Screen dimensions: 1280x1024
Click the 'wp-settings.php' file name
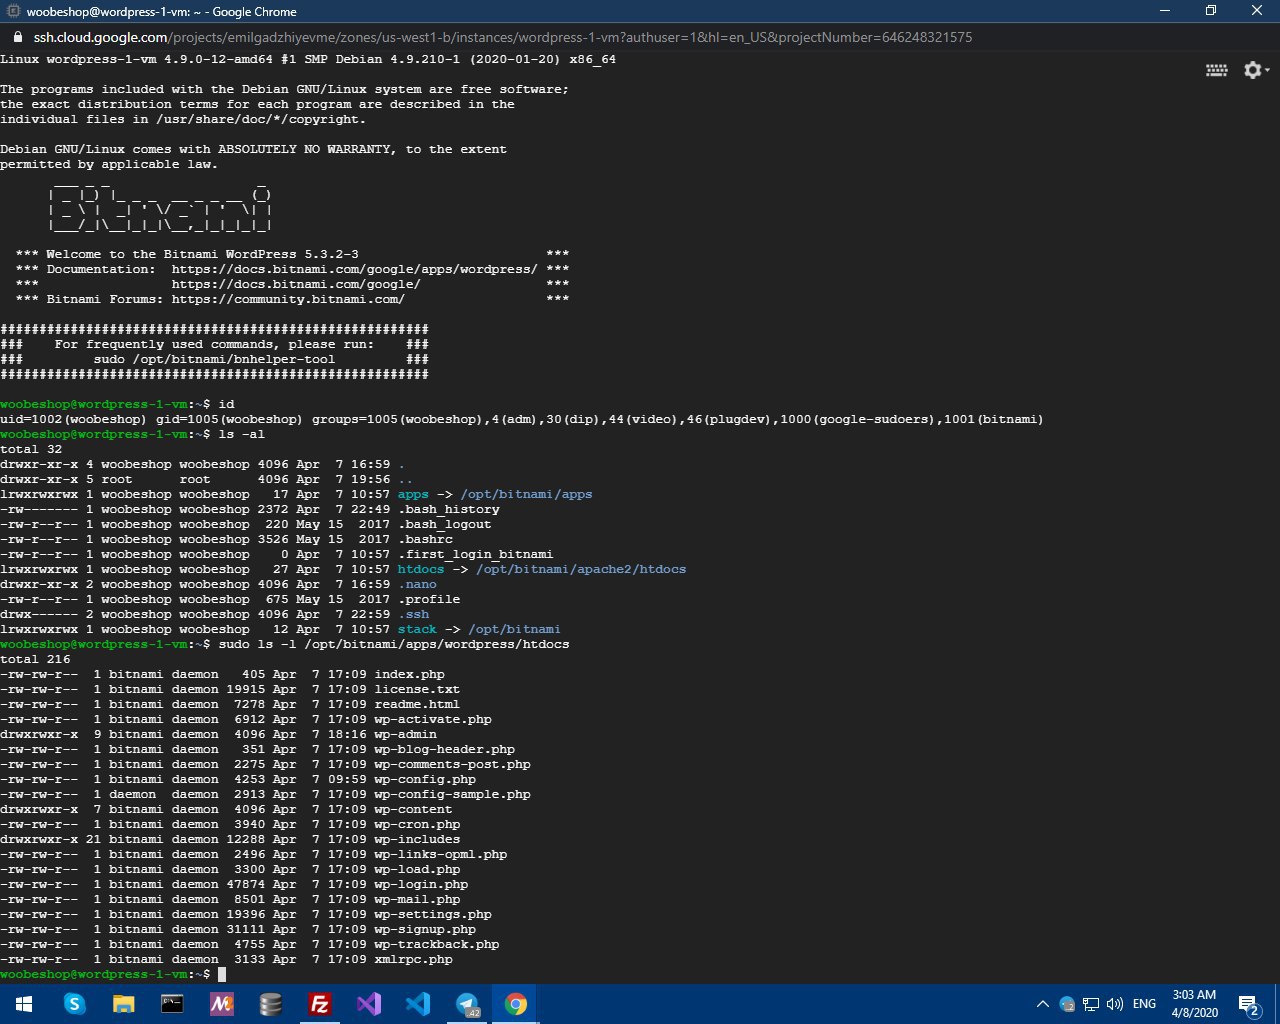[x=433, y=914]
